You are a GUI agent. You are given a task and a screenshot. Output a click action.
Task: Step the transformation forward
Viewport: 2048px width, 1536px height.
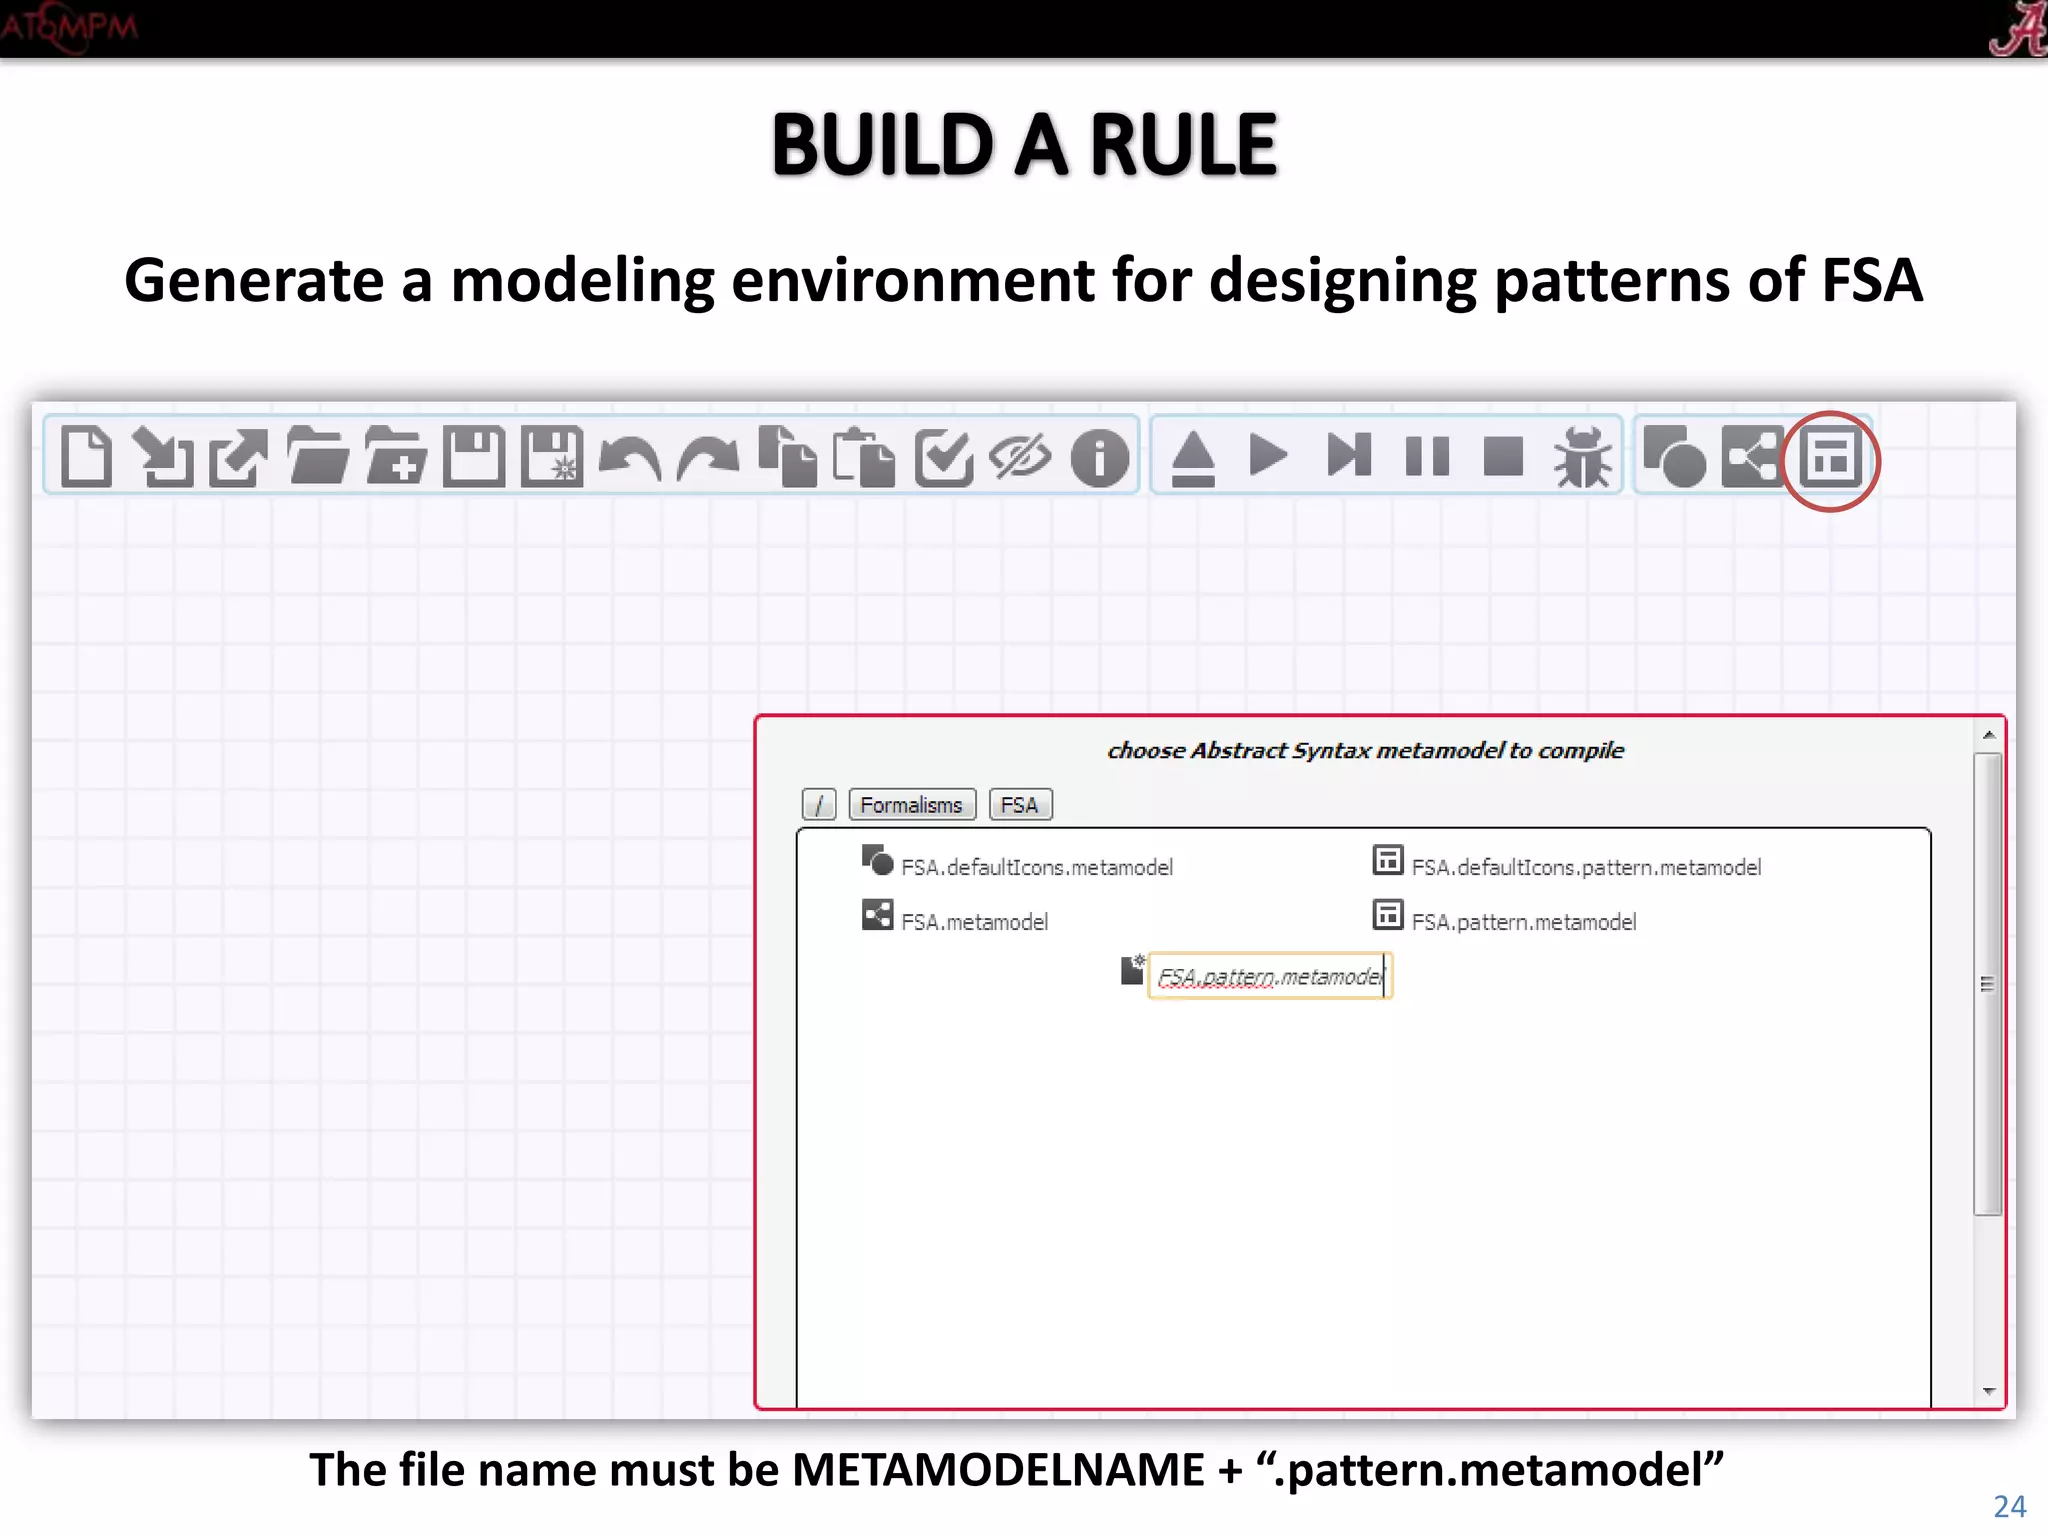pyautogui.click(x=1348, y=456)
